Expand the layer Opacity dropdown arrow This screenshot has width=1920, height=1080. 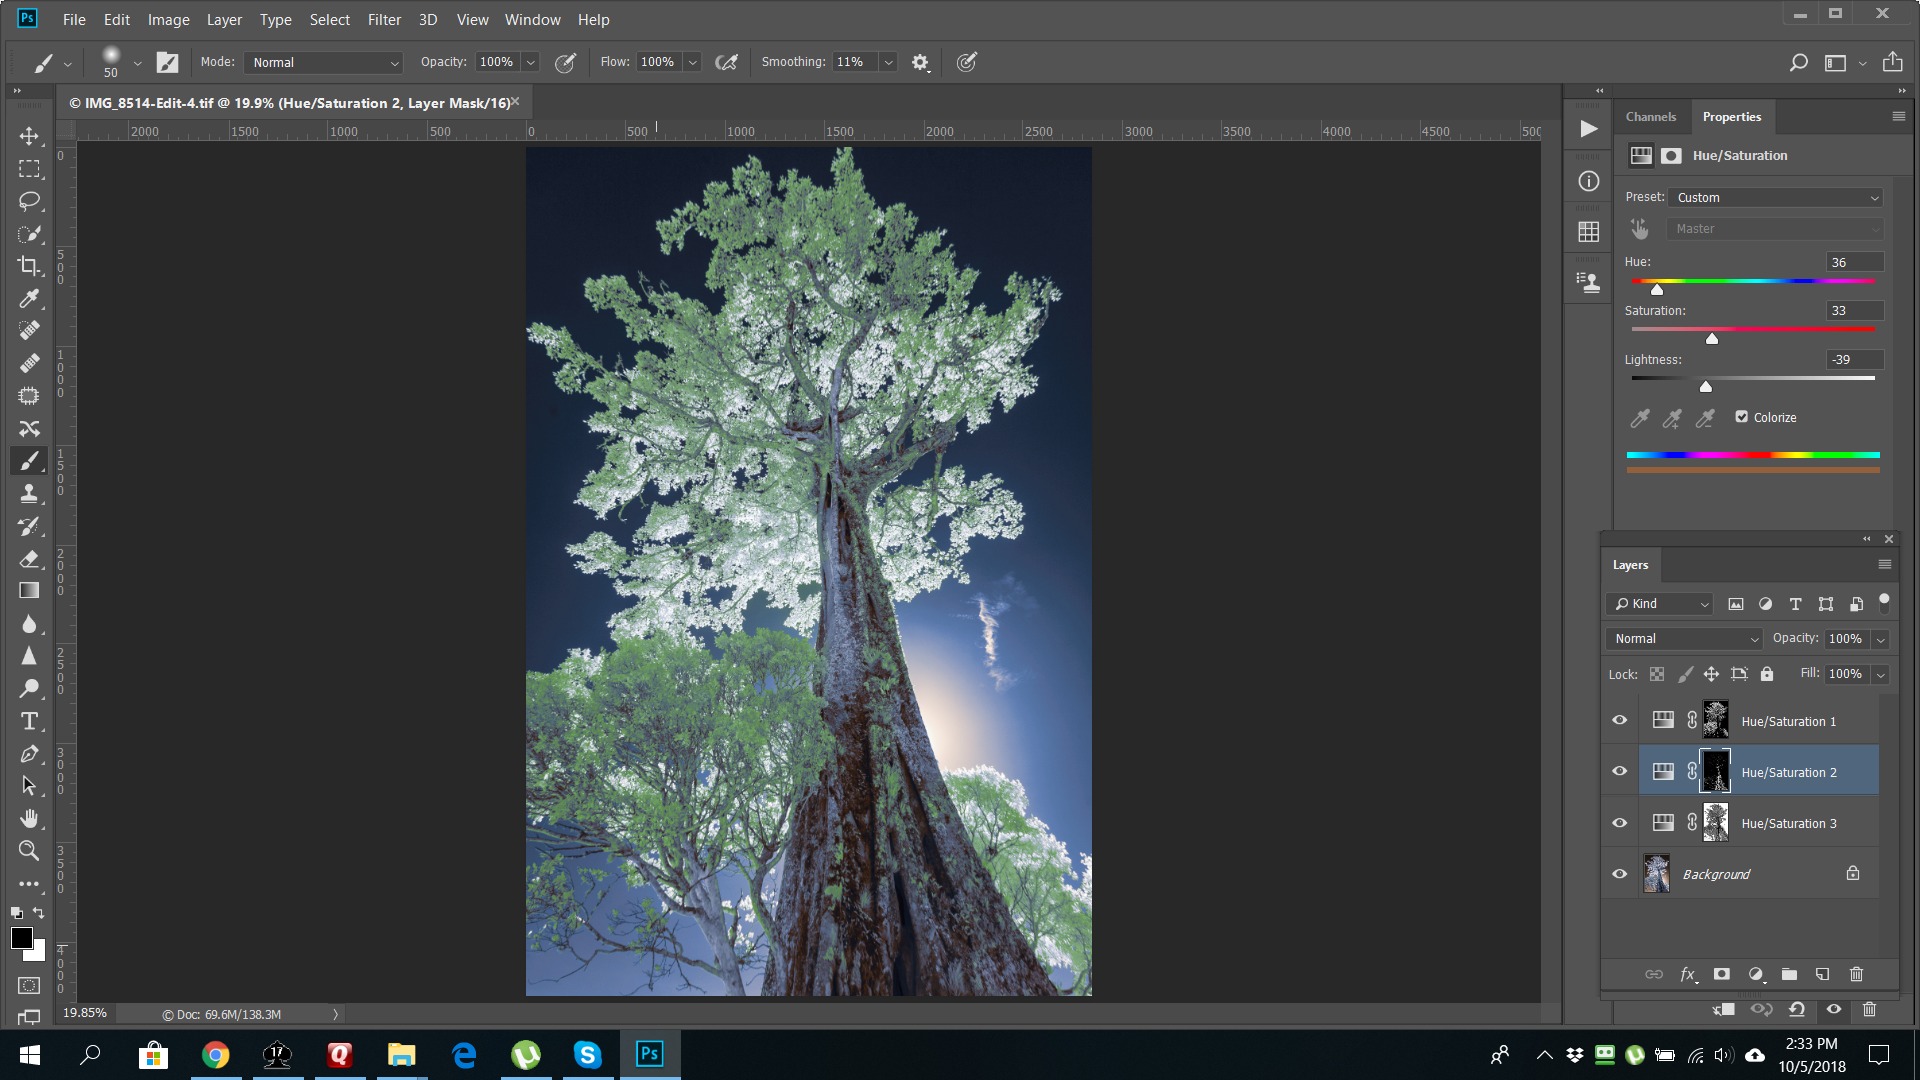click(1881, 639)
